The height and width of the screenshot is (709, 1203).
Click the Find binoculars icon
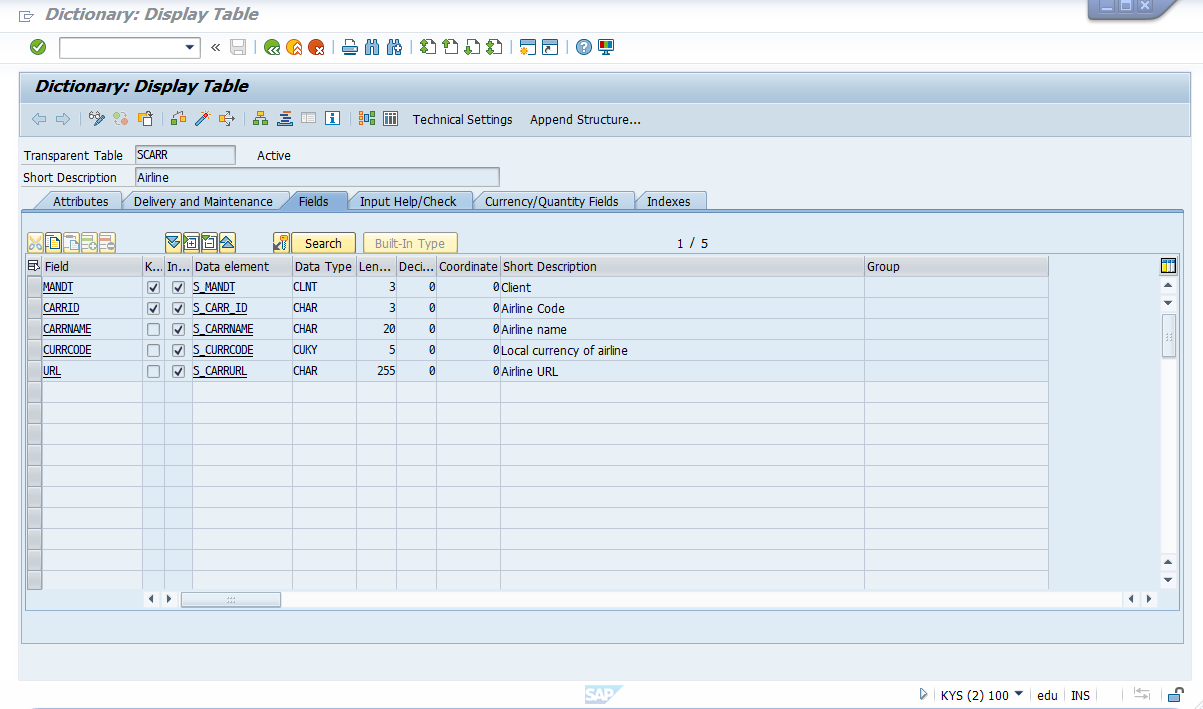(x=372, y=47)
